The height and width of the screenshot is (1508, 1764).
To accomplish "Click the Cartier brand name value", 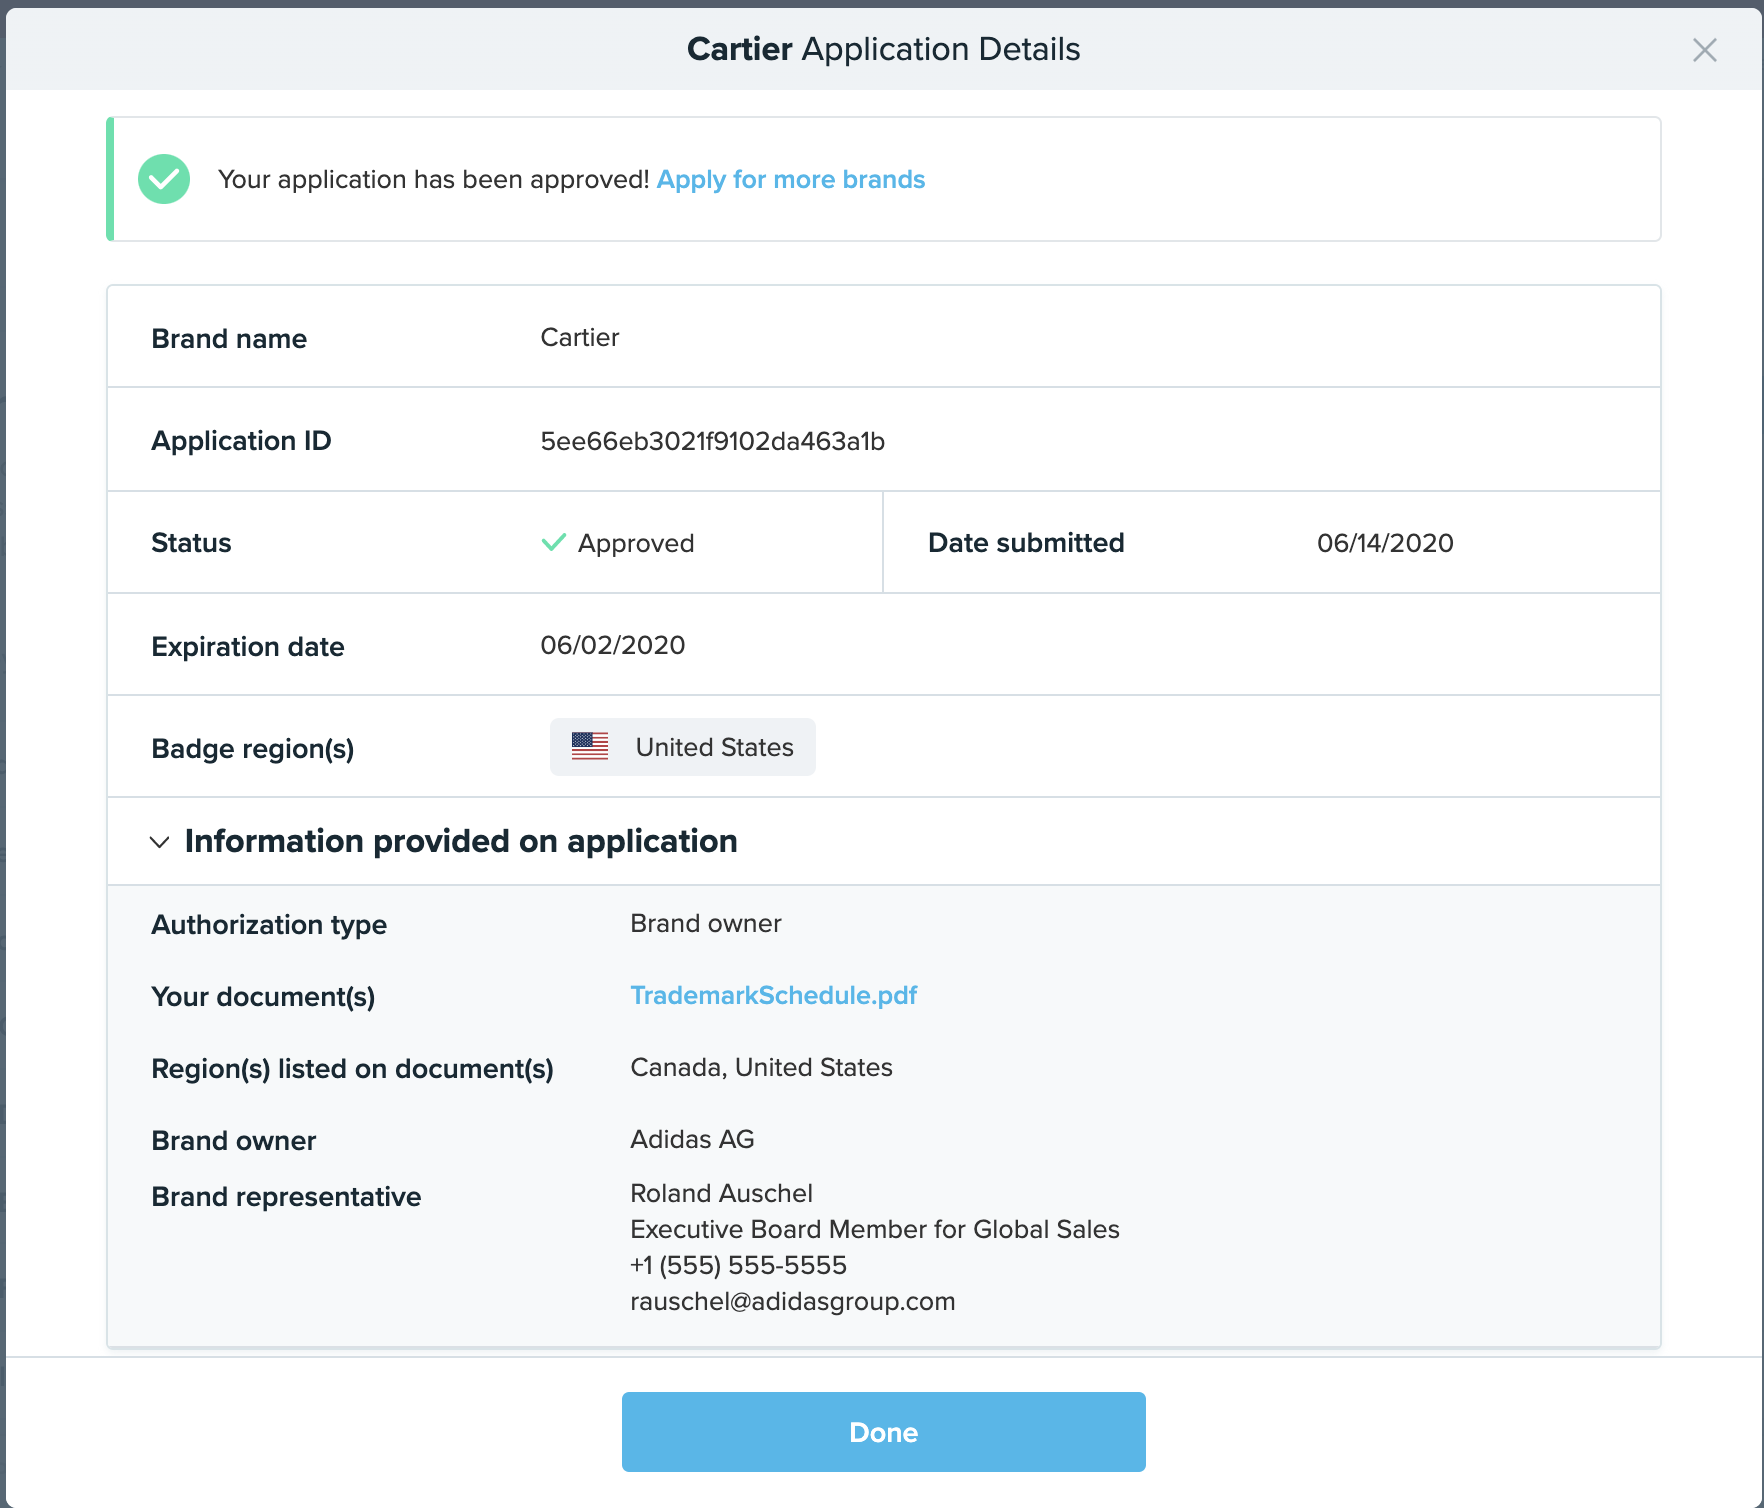I will 579,338.
